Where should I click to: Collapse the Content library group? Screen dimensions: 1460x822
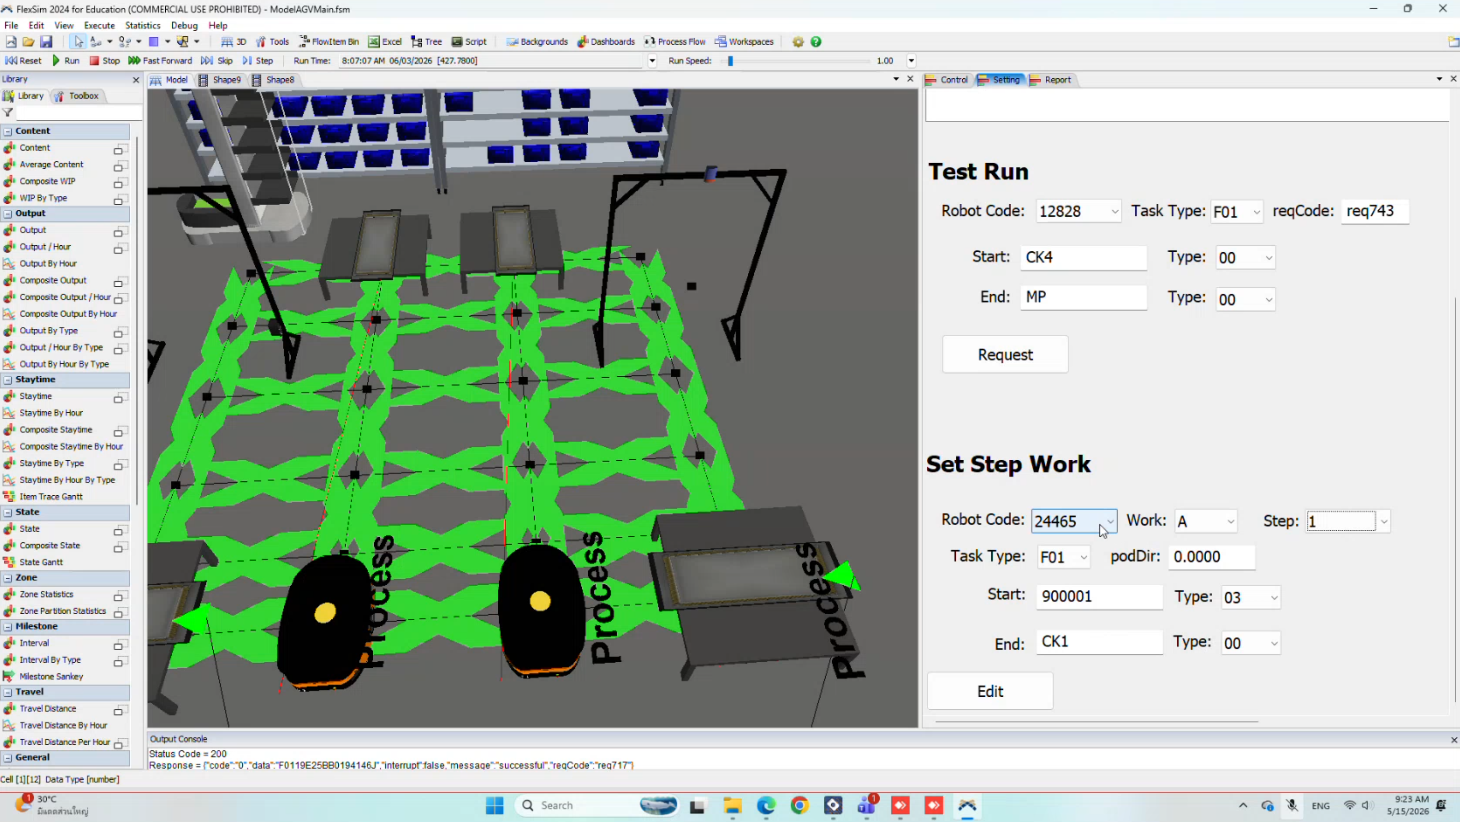[8, 131]
